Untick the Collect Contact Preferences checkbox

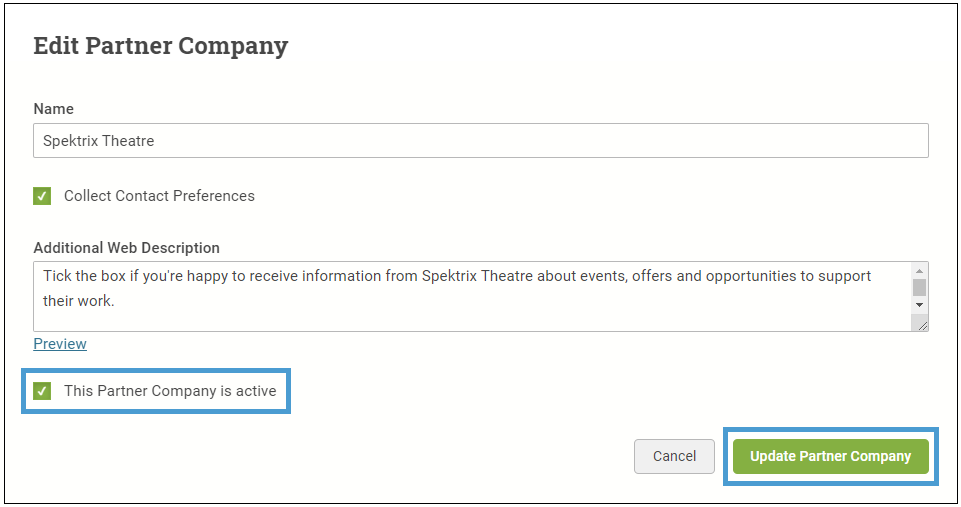click(x=42, y=196)
